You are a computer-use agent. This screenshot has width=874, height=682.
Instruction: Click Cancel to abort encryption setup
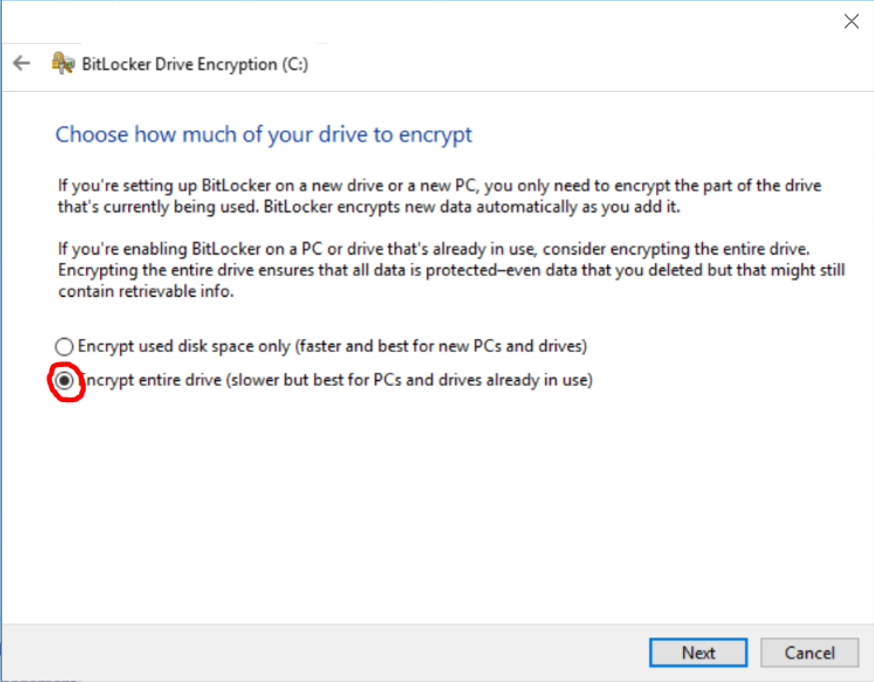[809, 652]
